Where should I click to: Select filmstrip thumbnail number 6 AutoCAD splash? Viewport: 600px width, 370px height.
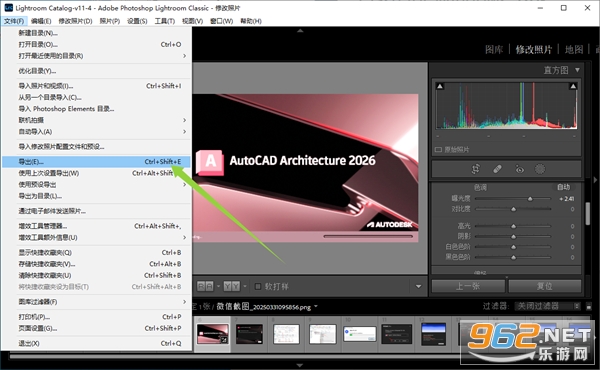click(x=212, y=334)
